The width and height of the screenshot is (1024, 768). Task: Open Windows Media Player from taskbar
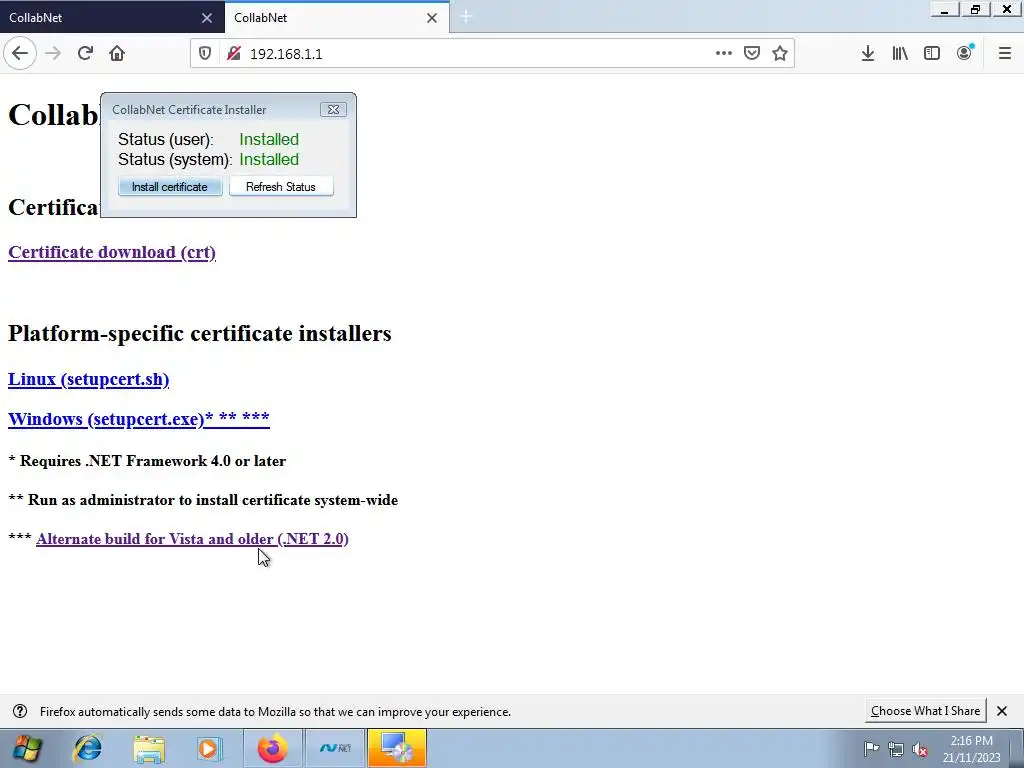[x=210, y=748]
